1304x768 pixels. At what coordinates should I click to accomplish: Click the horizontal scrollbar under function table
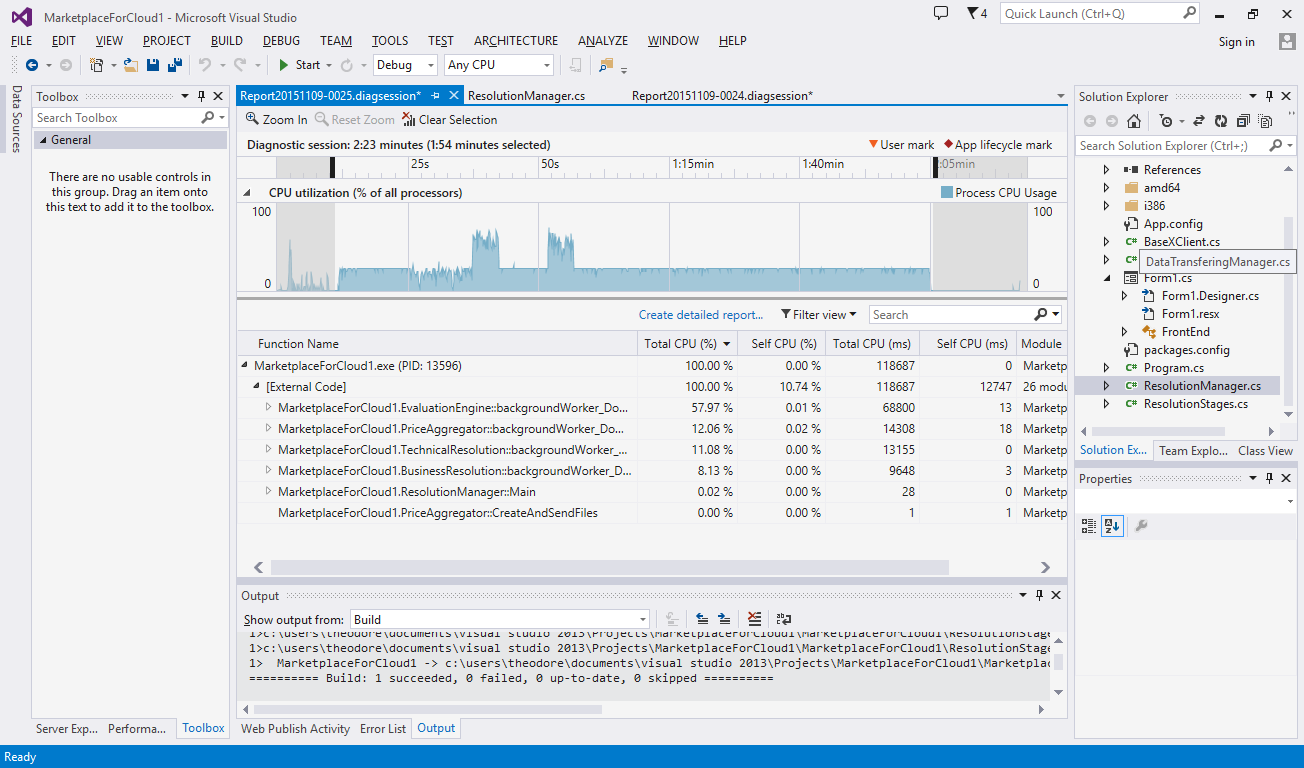pos(609,567)
